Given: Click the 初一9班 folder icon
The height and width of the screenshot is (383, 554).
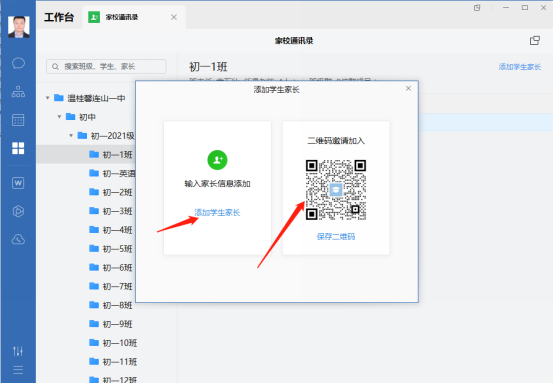Looking at the screenshot, I should point(94,323).
